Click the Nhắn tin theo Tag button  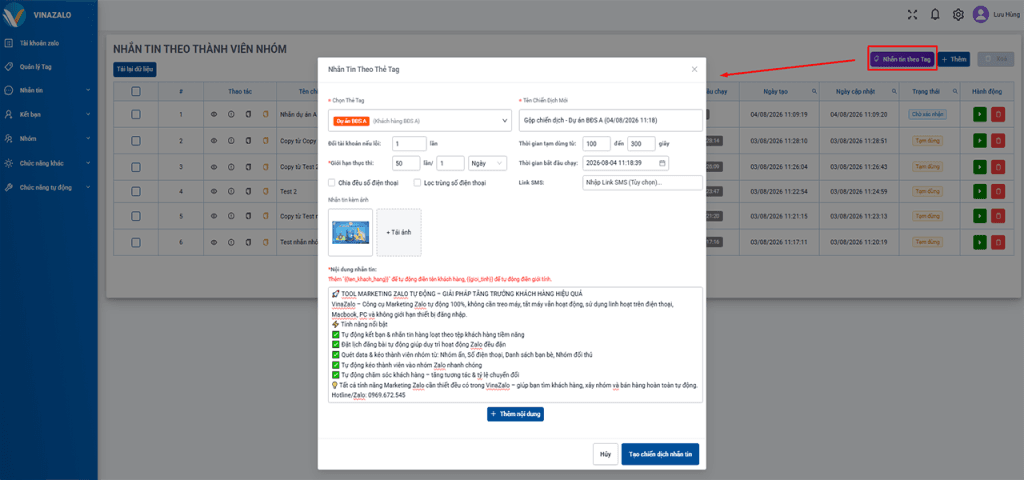903,59
